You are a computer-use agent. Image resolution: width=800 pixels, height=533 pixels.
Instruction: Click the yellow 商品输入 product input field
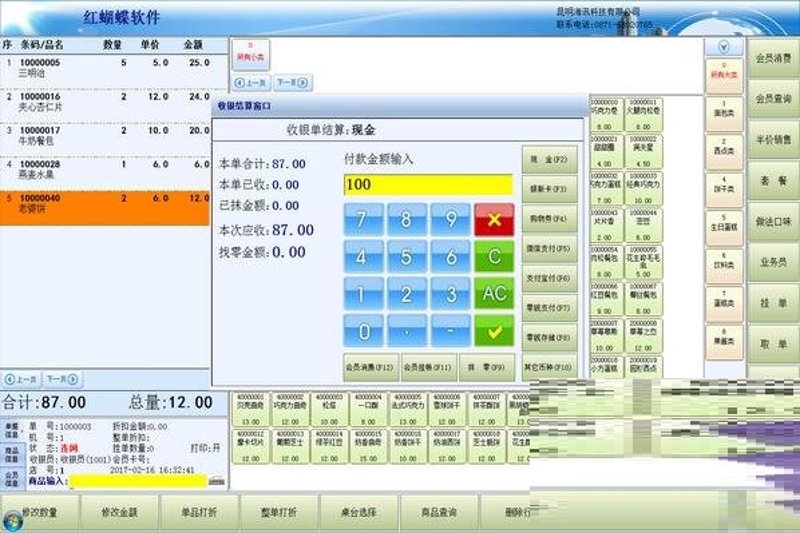(138, 480)
